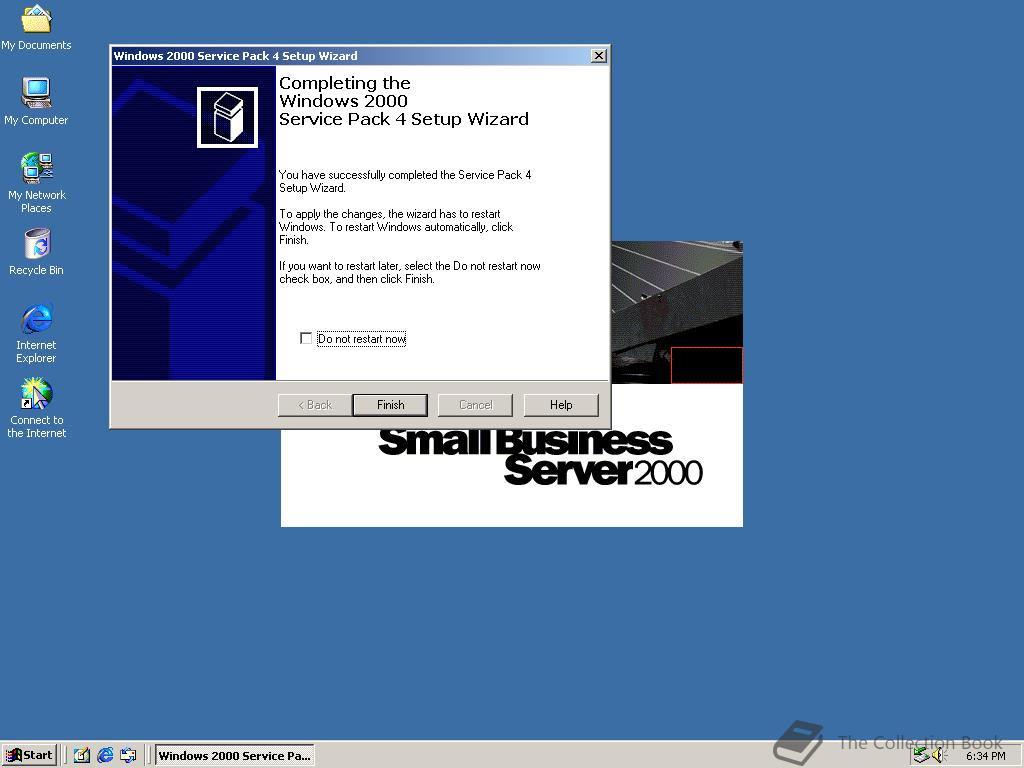The height and width of the screenshot is (768, 1024).
Task: Click the Help button in wizard
Action: pos(561,405)
